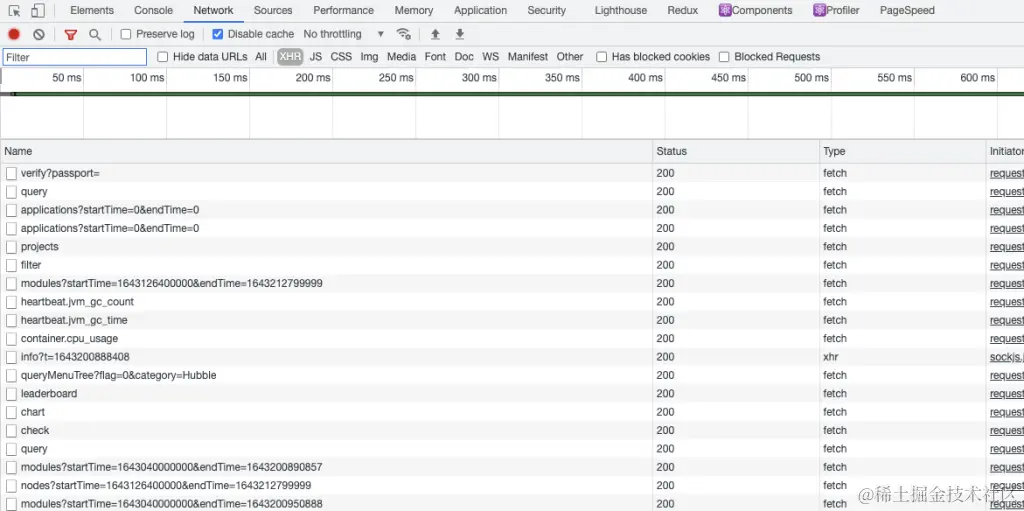Image resolution: width=1024 pixels, height=511 pixels.
Task: Check Blocked Requests option
Action: point(724,57)
